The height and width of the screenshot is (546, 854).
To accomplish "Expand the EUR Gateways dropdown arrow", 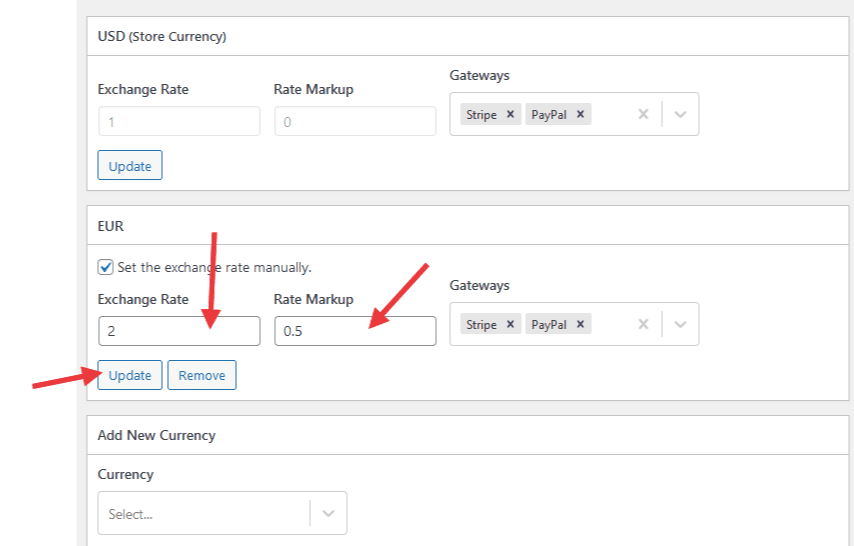I will pyautogui.click(x=680, y=324).
